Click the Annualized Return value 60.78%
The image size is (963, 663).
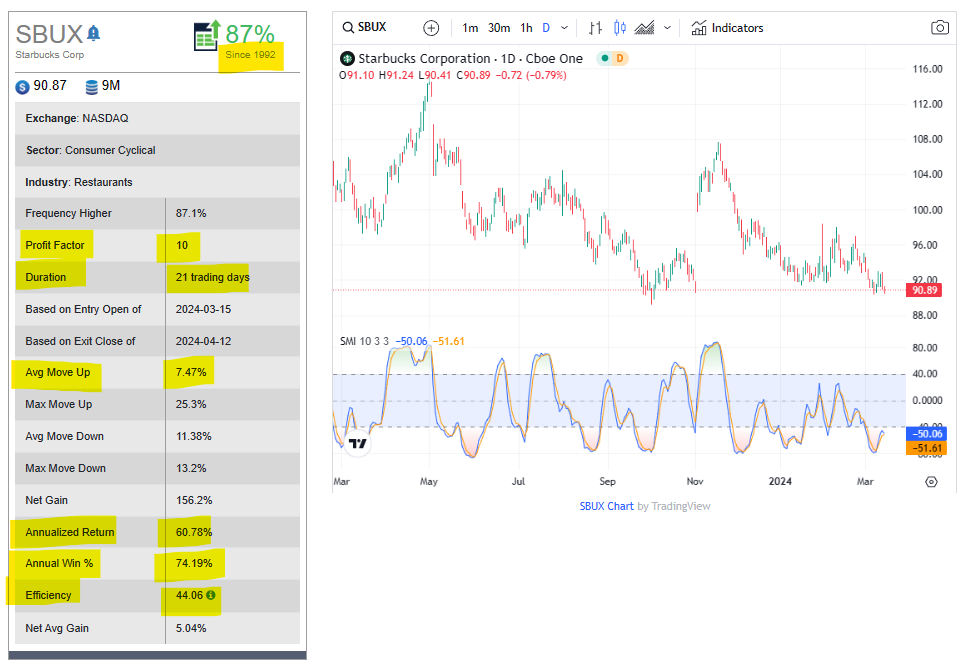193,532
